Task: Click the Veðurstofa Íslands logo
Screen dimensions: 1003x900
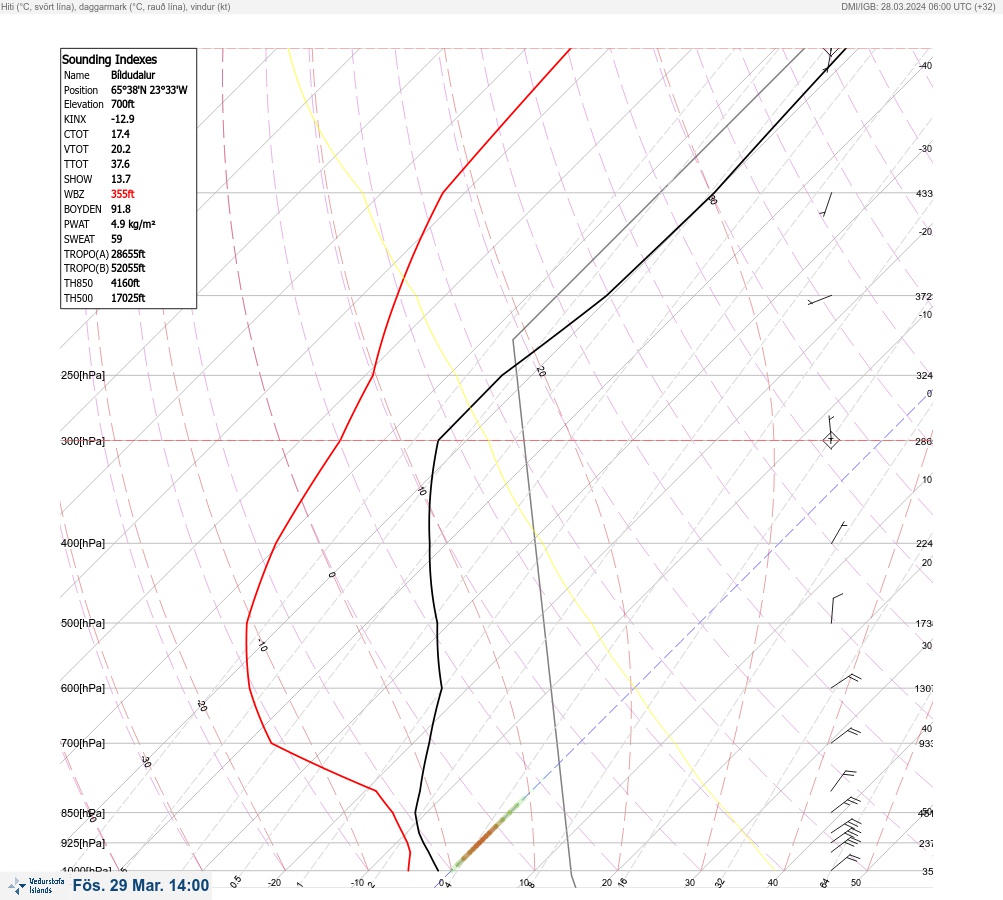Action: click(x=36, y=885)
